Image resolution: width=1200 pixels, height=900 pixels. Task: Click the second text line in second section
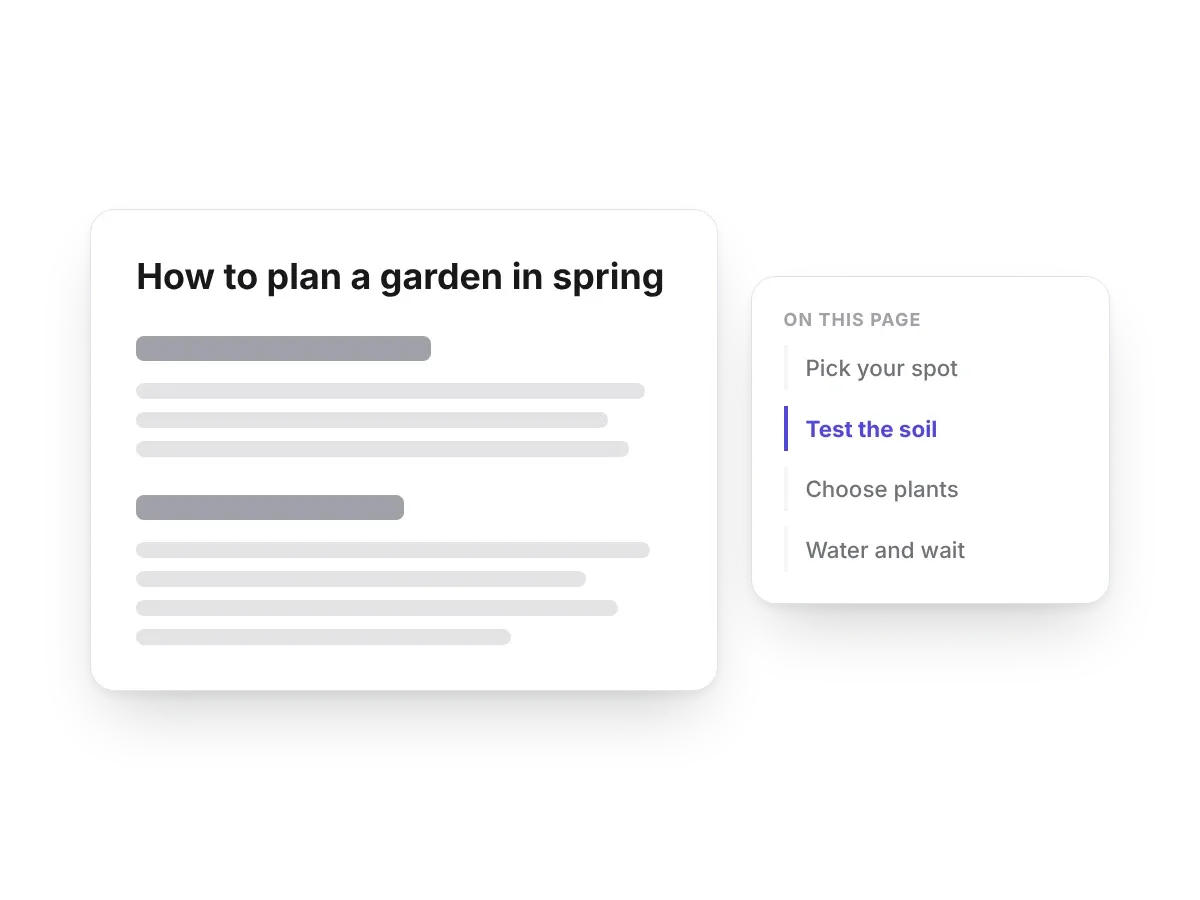tap(361, 579)
